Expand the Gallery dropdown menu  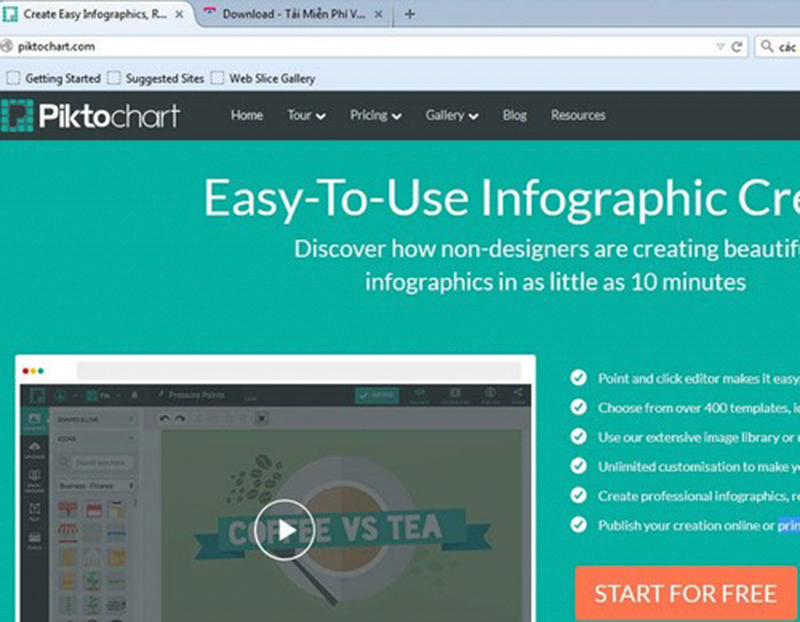click(452, 115)
